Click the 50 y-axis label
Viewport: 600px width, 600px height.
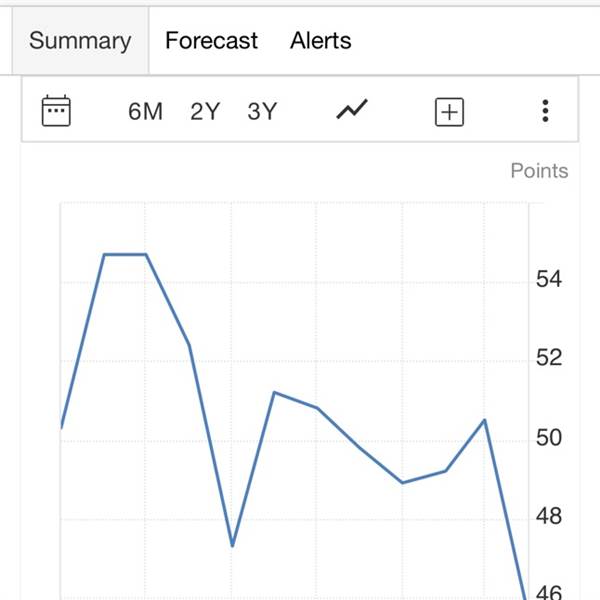[549, 437]
